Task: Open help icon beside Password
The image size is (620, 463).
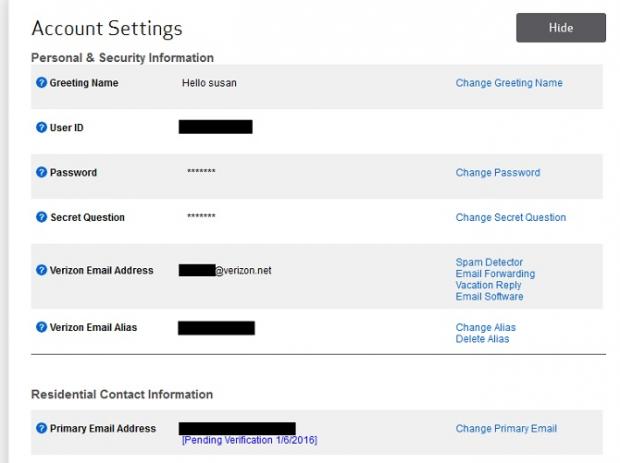Action: click(x=42, y=172)
